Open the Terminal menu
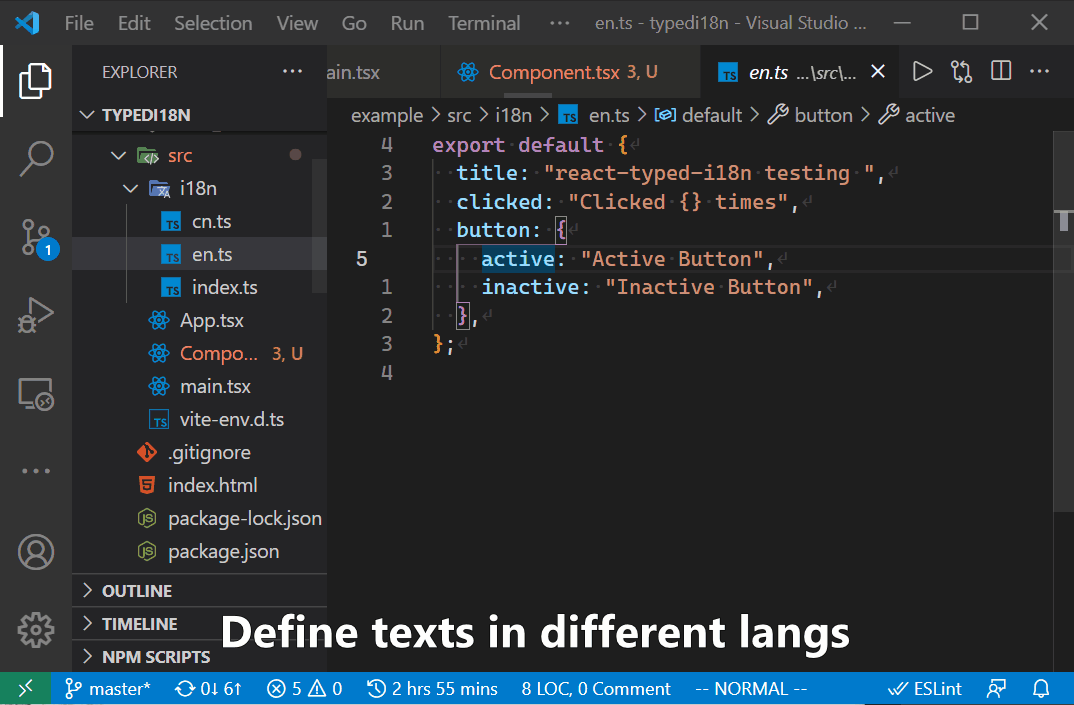 pyautogui.click(x=484, y=23)
